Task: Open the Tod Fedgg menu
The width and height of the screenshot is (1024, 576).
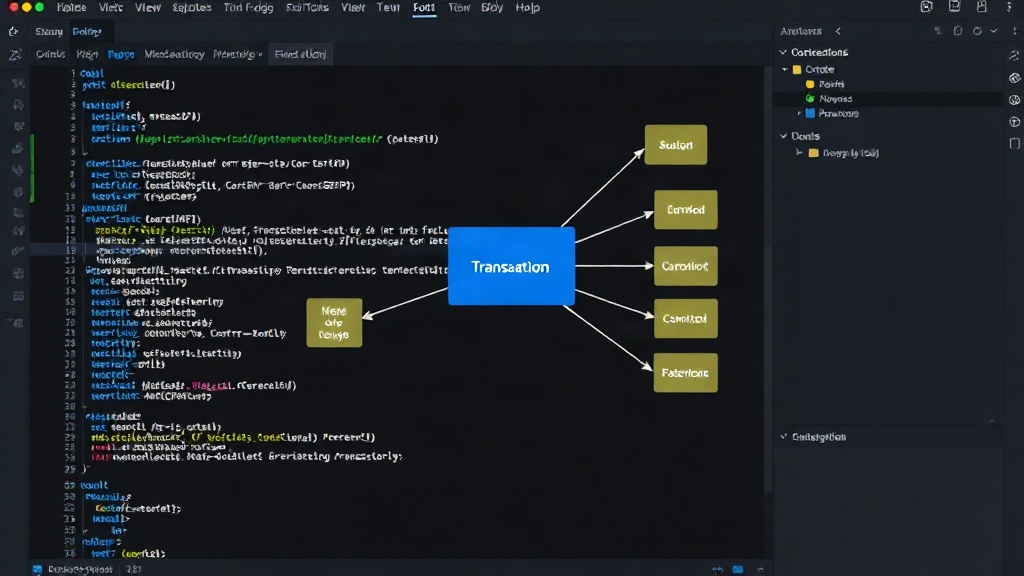Action: click(248, 8)
